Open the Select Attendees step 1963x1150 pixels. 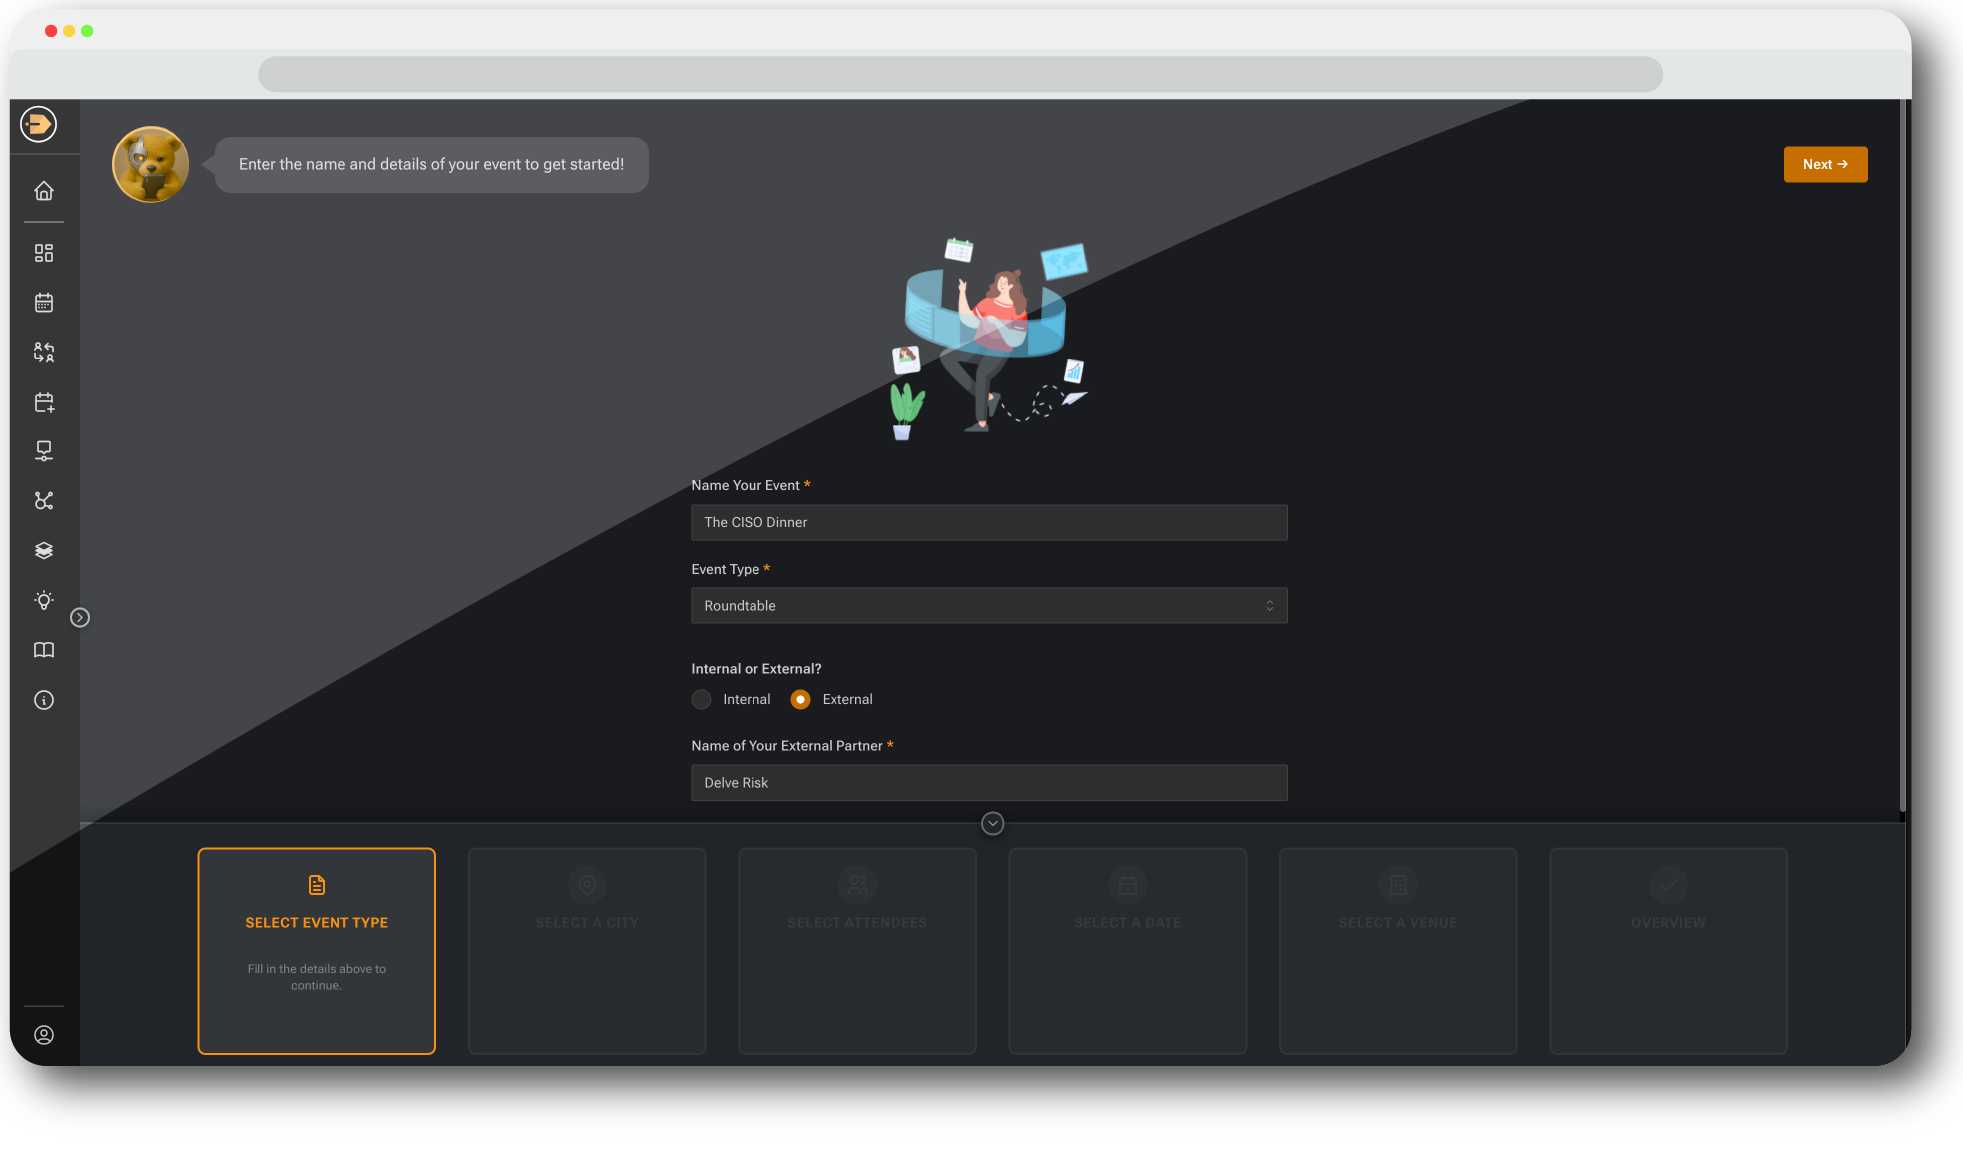[856, 950]
